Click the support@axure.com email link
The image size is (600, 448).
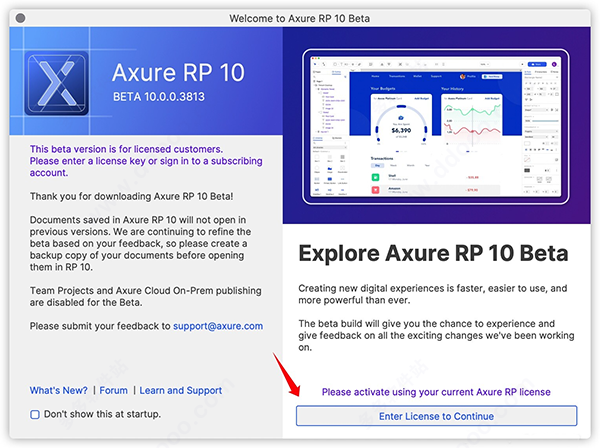(218, 326)
